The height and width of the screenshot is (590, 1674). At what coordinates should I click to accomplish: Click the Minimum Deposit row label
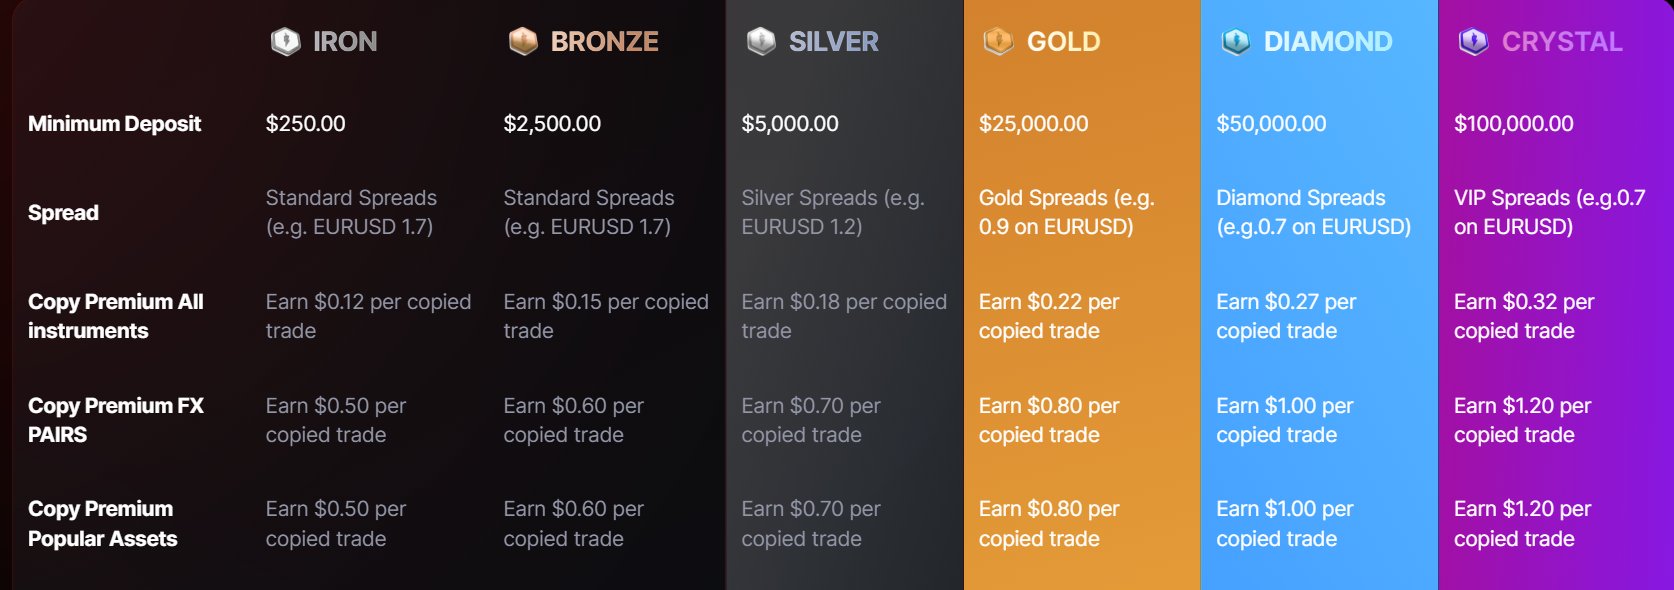(115, 124)
